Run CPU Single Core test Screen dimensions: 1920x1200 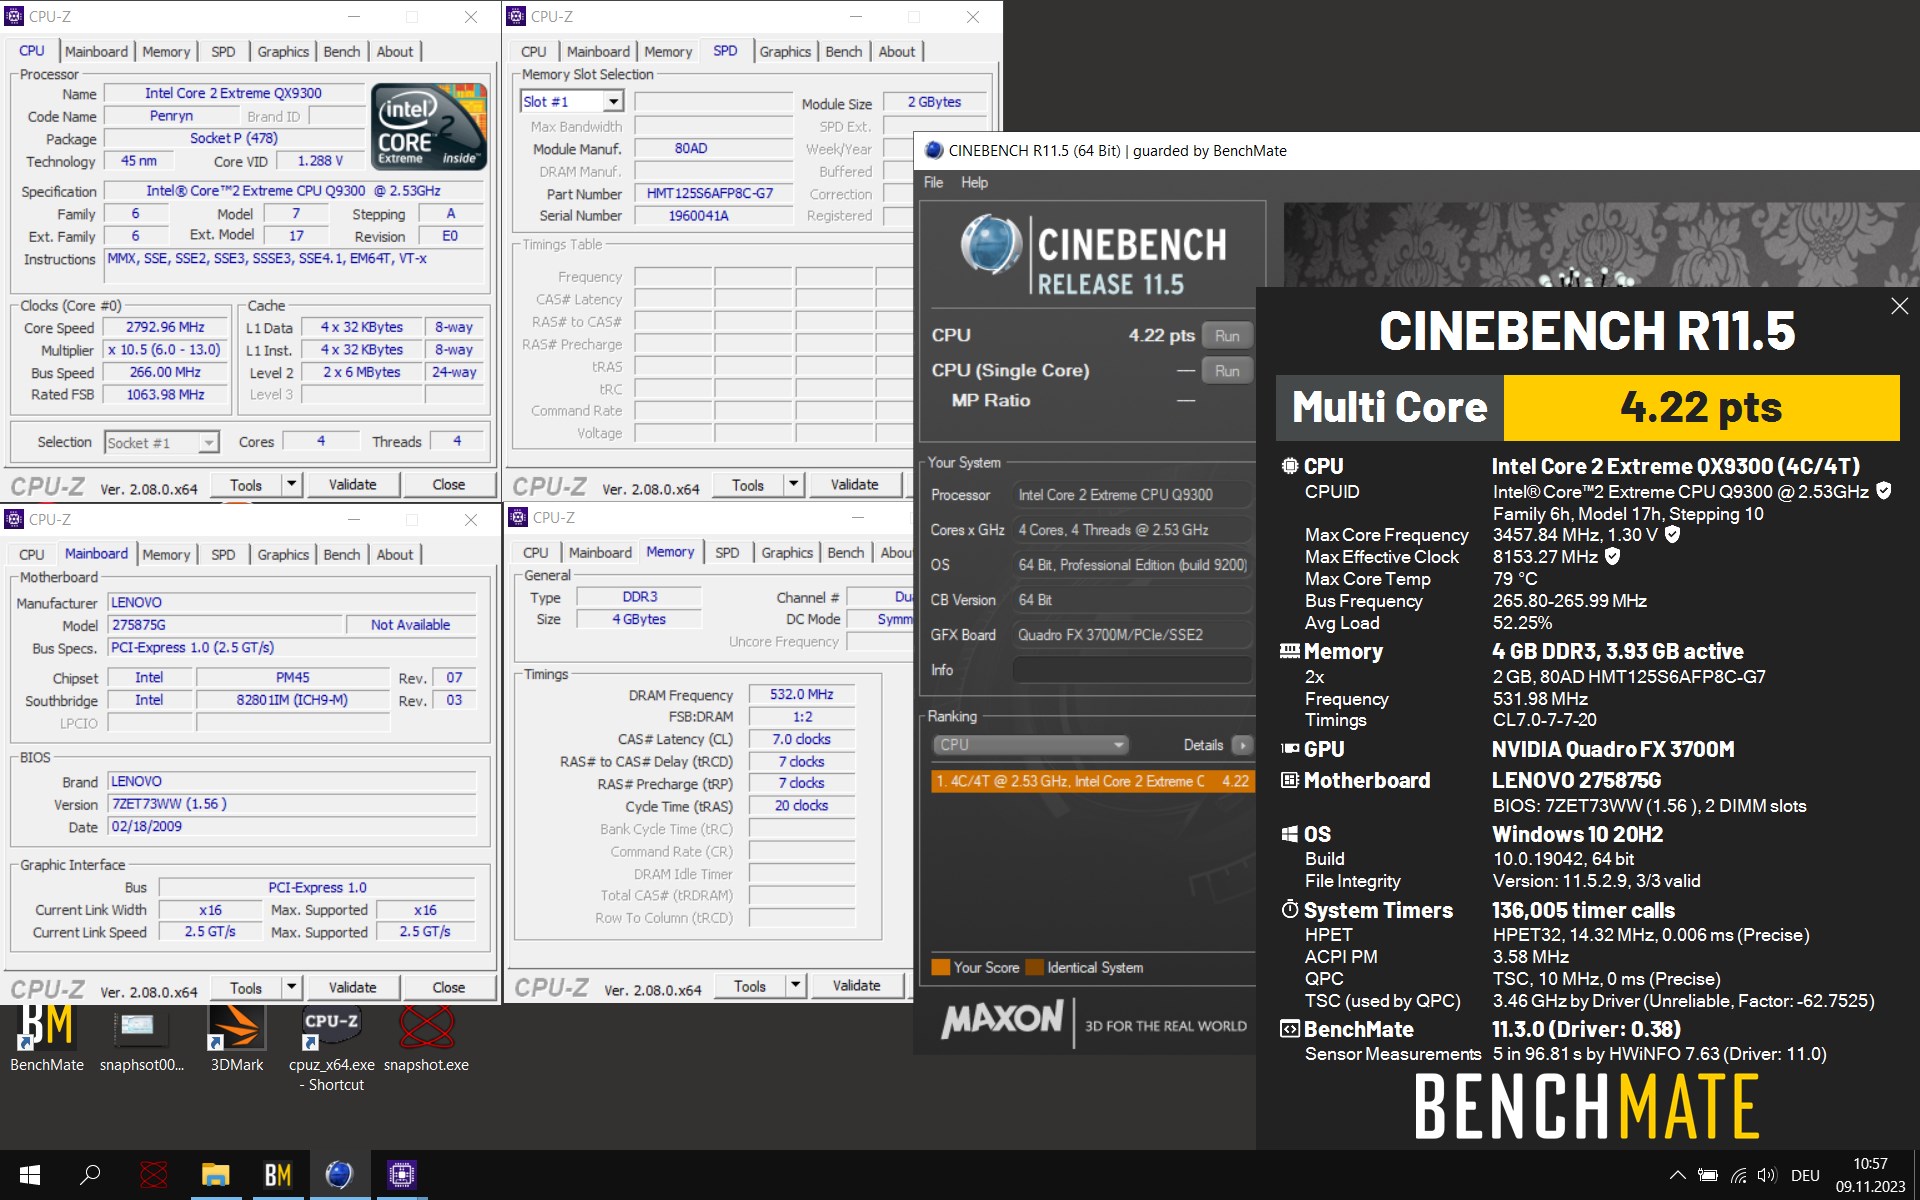coord(1227,371)
